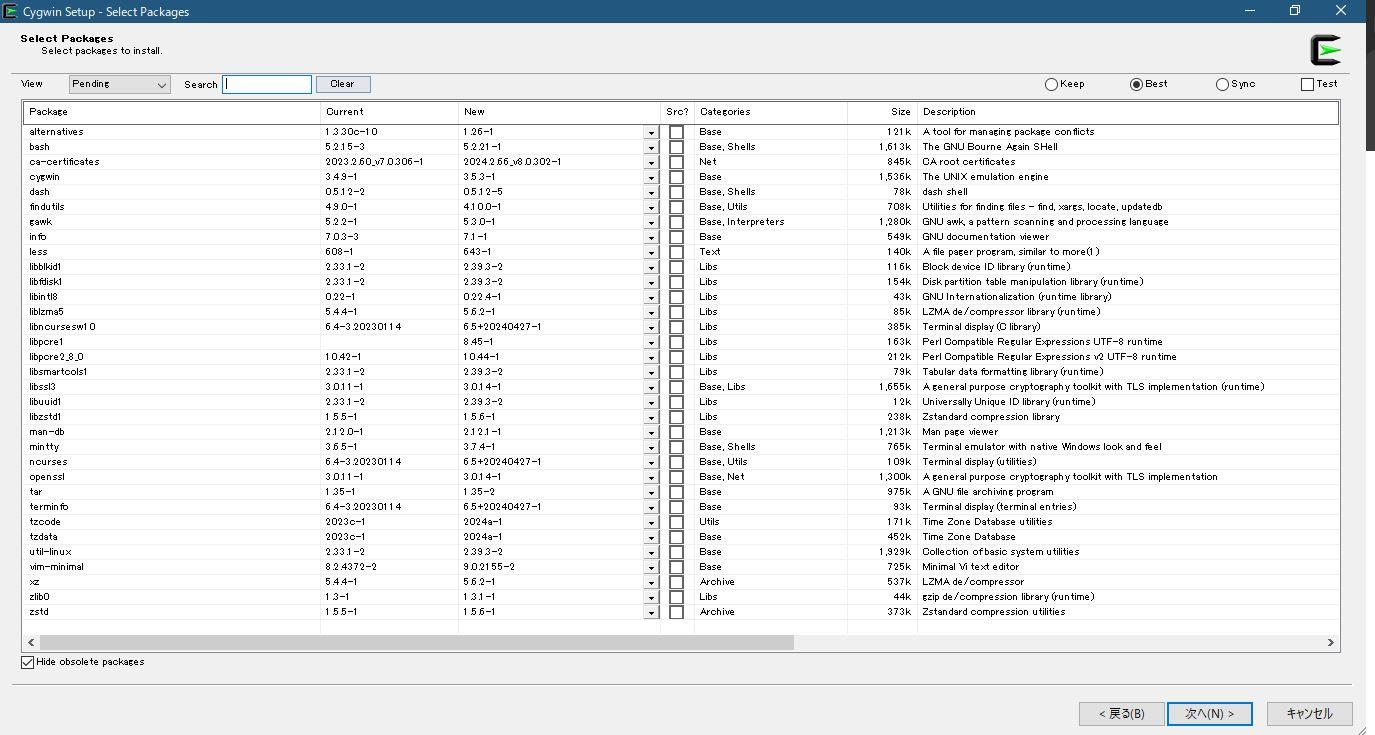This screenshot has width=1375, height=735.
Task: Click the horizontal scrollbar thumb
Action: (x=416, y=642)
